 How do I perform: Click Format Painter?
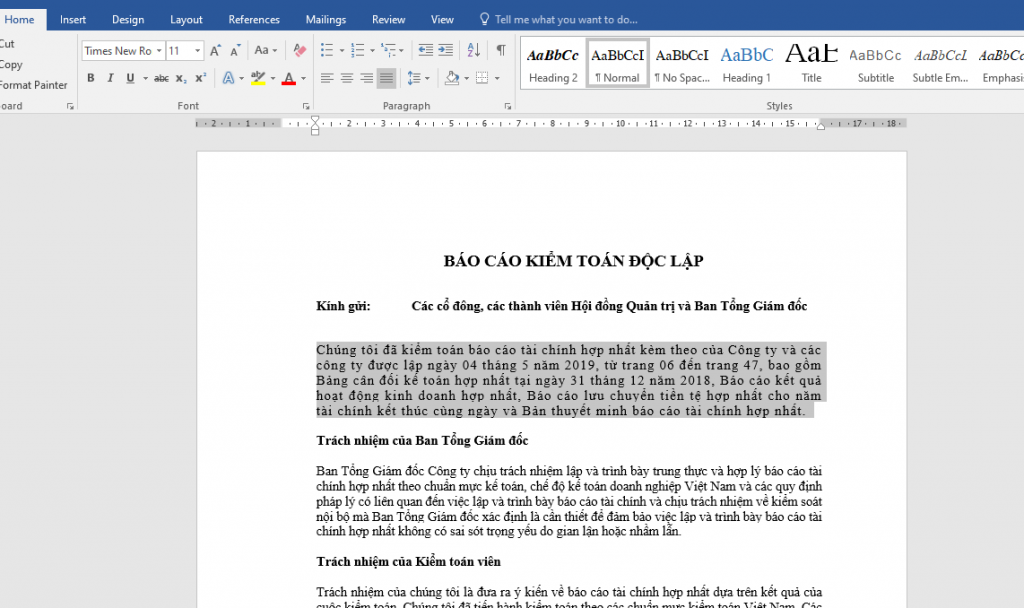[33, 85]
